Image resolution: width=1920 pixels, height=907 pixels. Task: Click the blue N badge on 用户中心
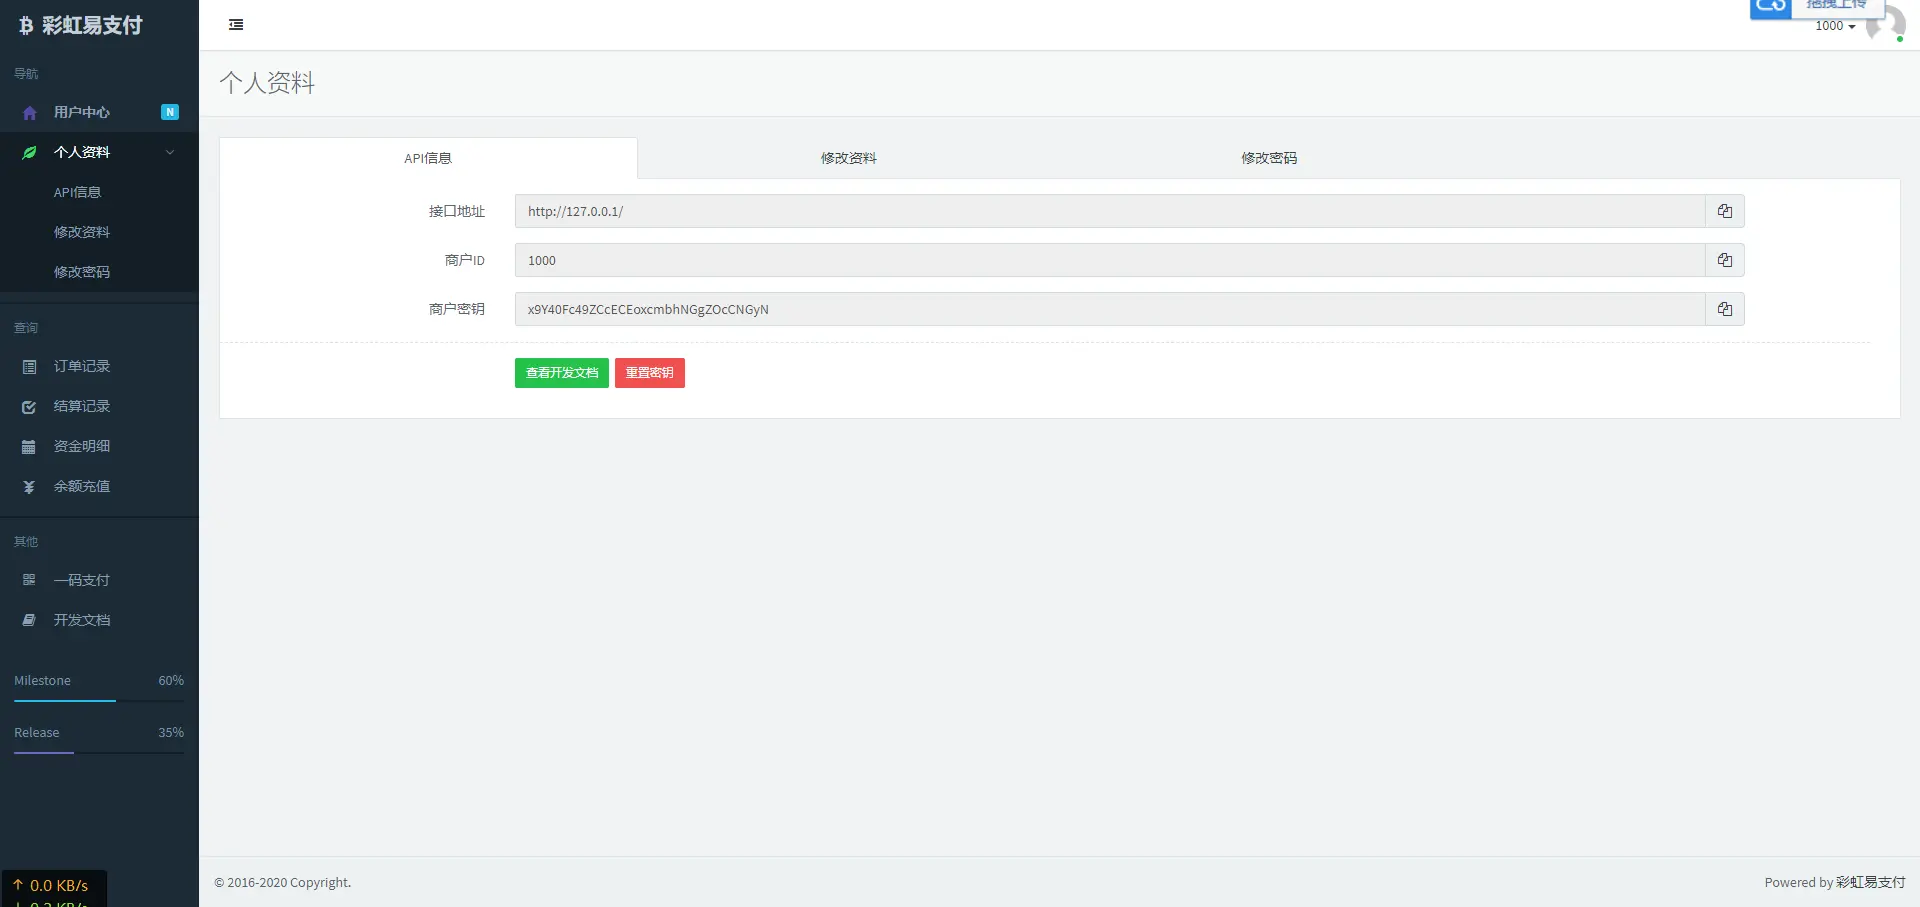[x=170, y=112]
